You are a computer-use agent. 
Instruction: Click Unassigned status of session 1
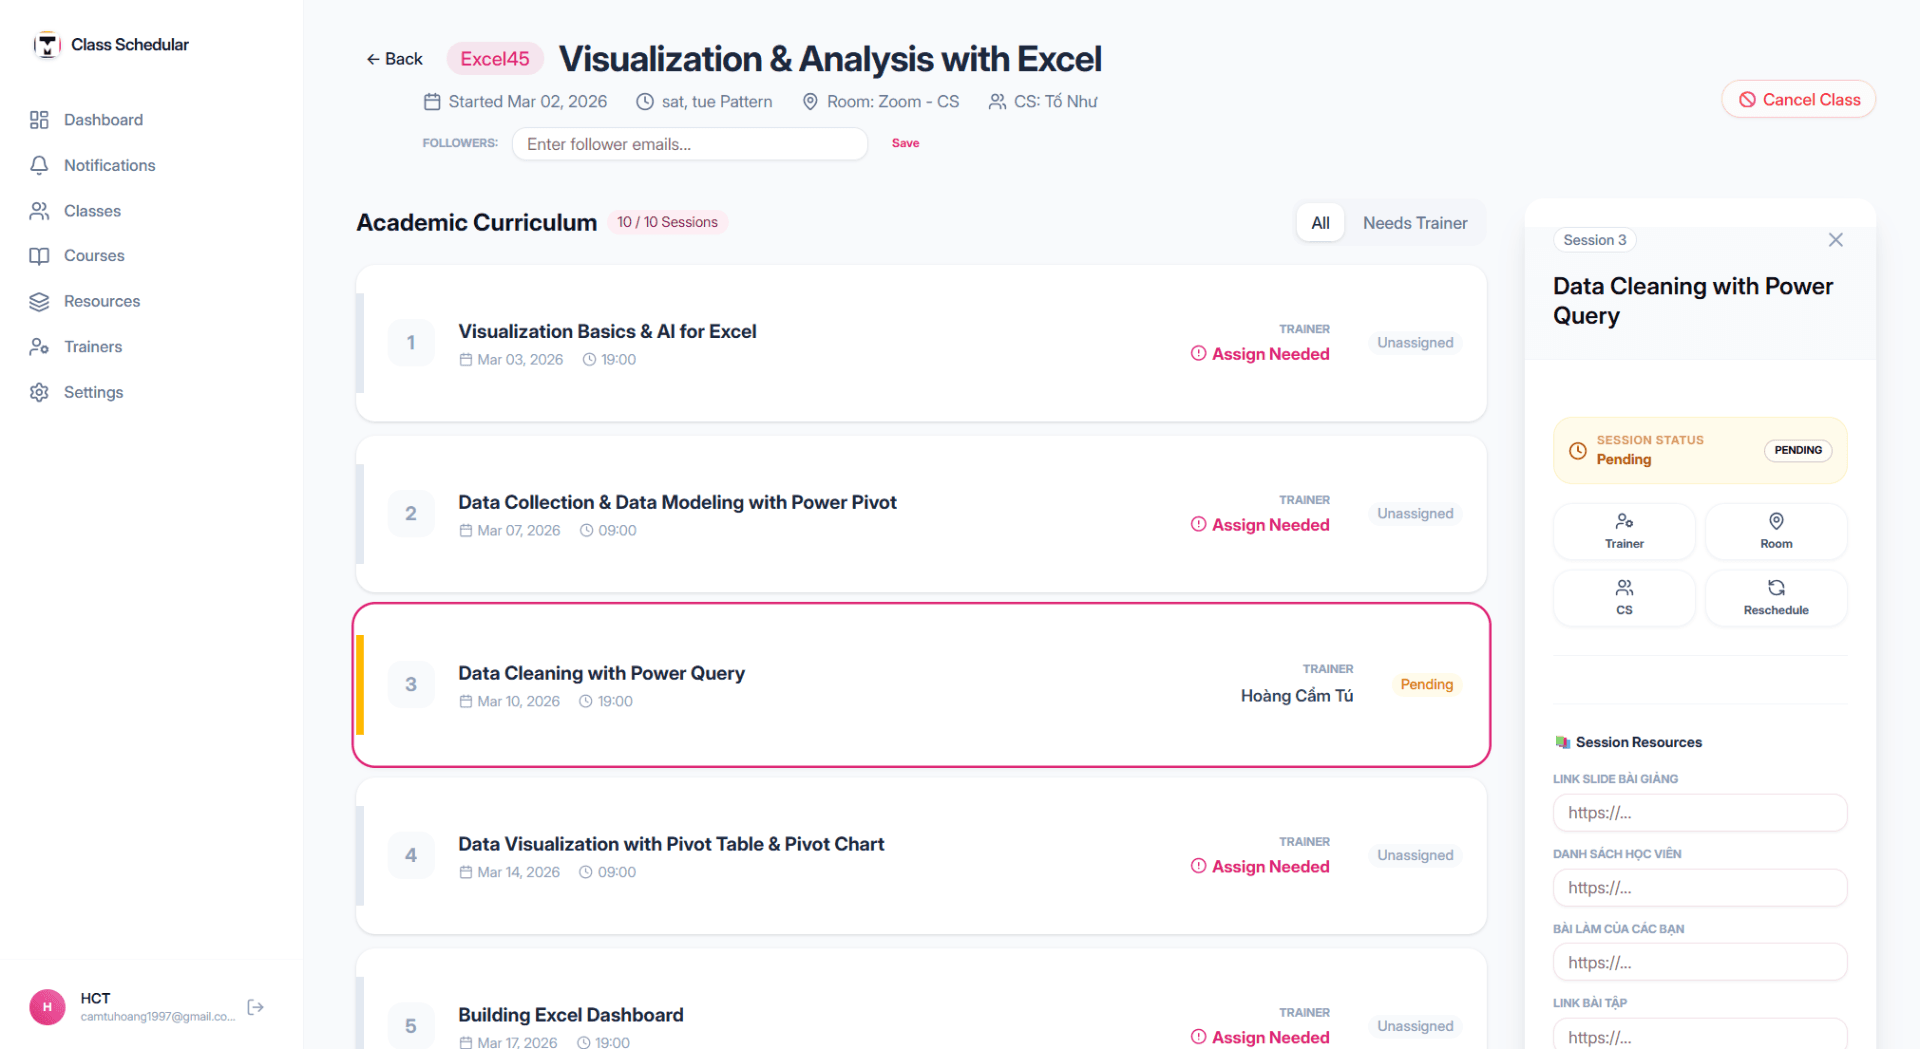(1415, 343)
